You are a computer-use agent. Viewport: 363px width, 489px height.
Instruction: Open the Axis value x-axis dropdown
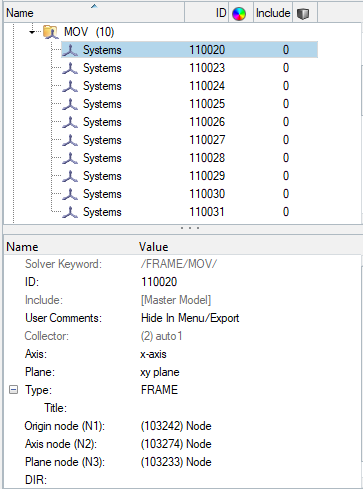coord(249,354)
